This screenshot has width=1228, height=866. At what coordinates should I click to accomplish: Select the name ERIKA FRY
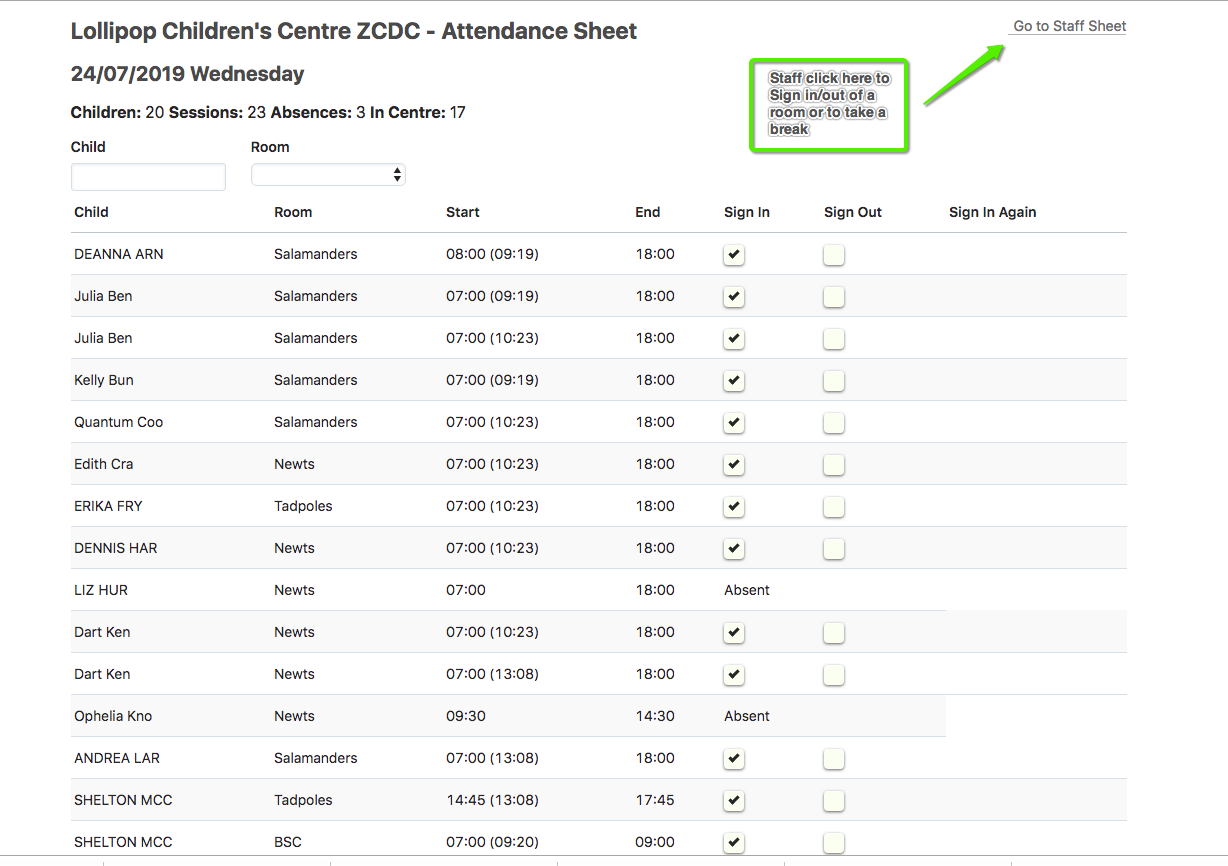coord(108,506)
